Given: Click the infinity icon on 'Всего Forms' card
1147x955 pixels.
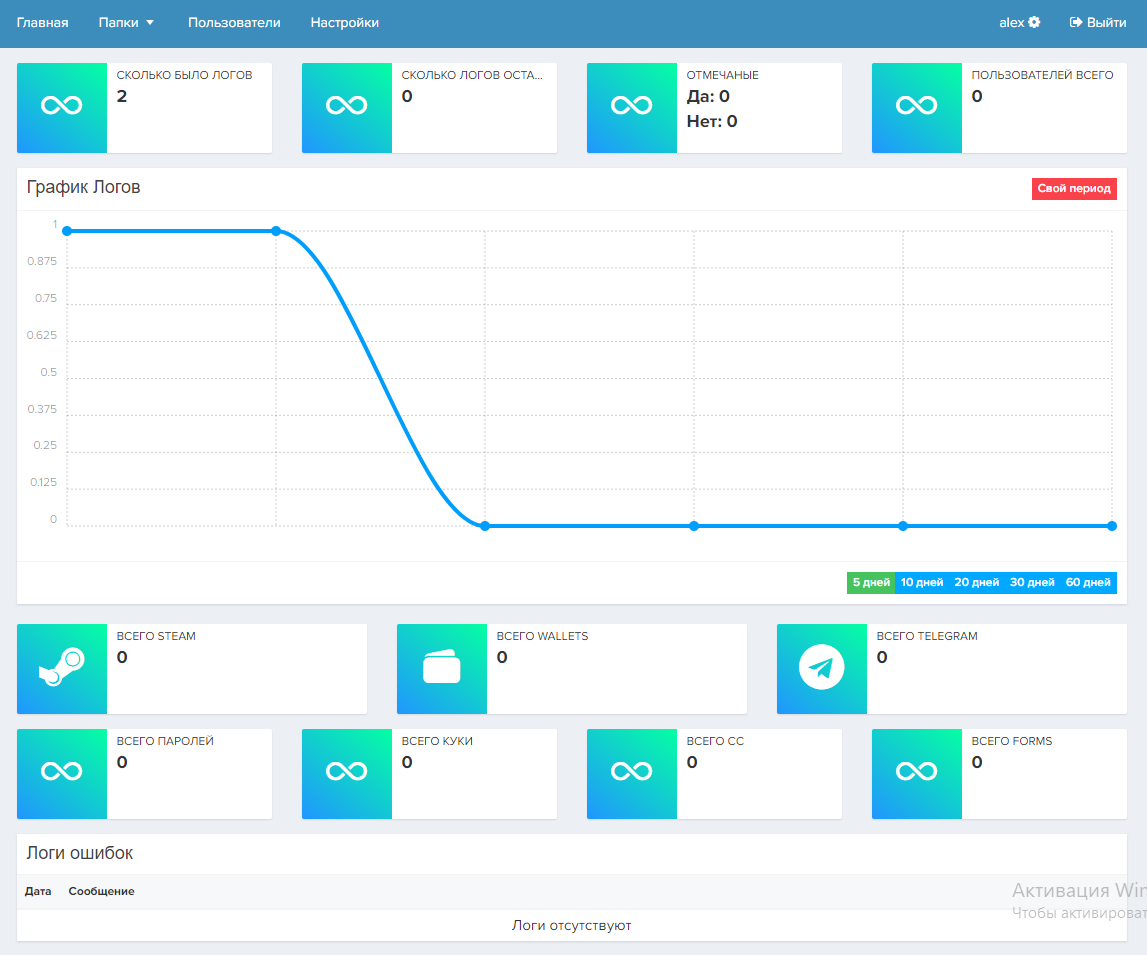Looking at the screenshot, I should pos(917,771).
